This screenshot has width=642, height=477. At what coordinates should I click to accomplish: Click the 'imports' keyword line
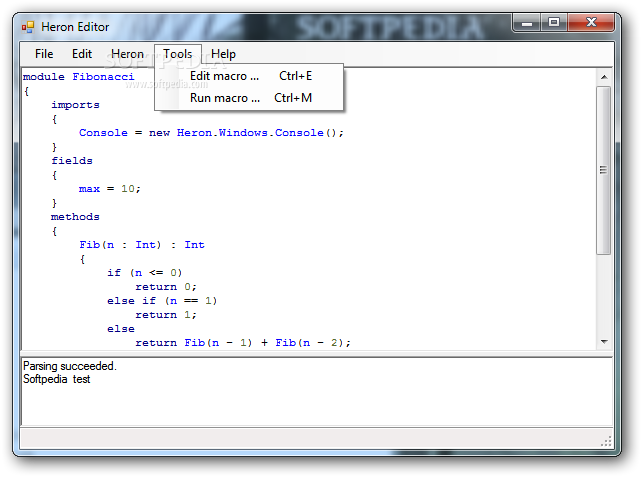coord(75,105)
